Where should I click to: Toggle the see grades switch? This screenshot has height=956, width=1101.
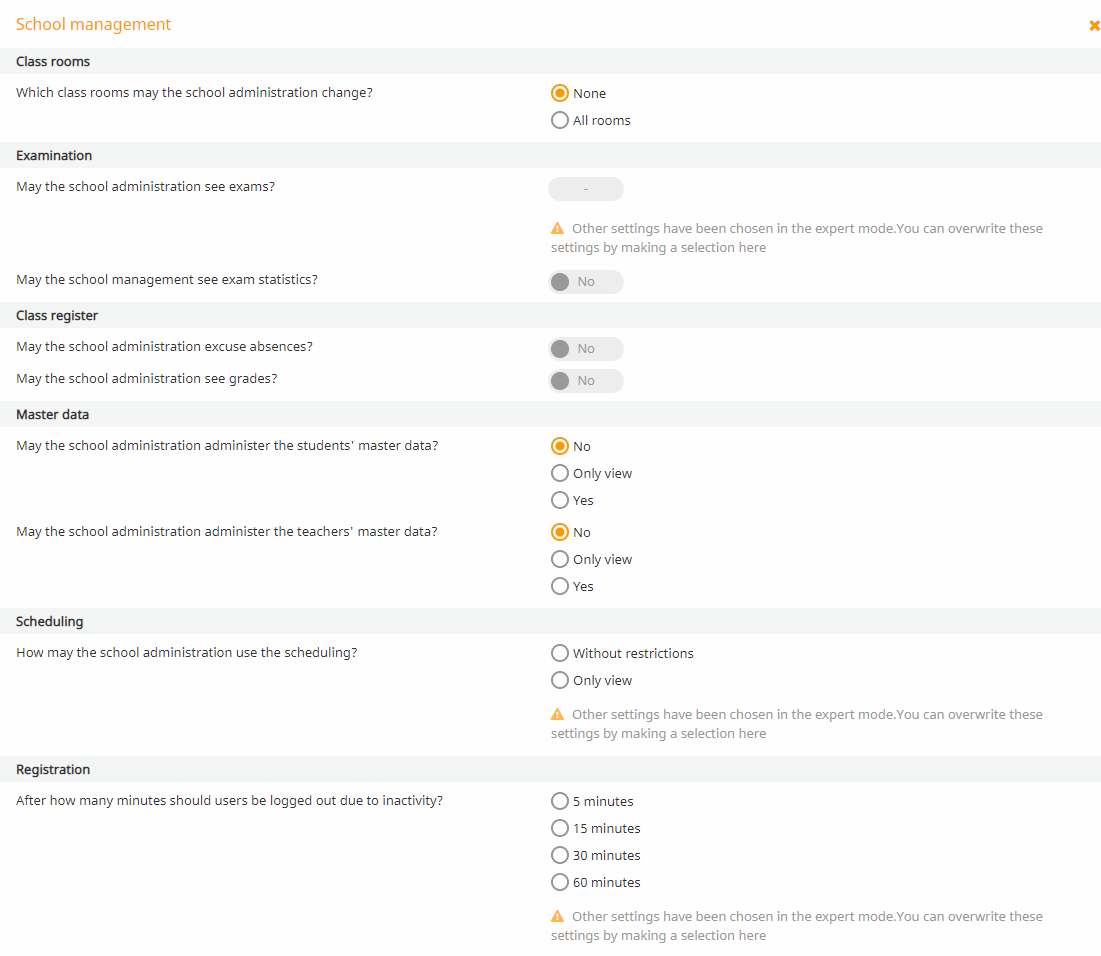coord(586,381)
